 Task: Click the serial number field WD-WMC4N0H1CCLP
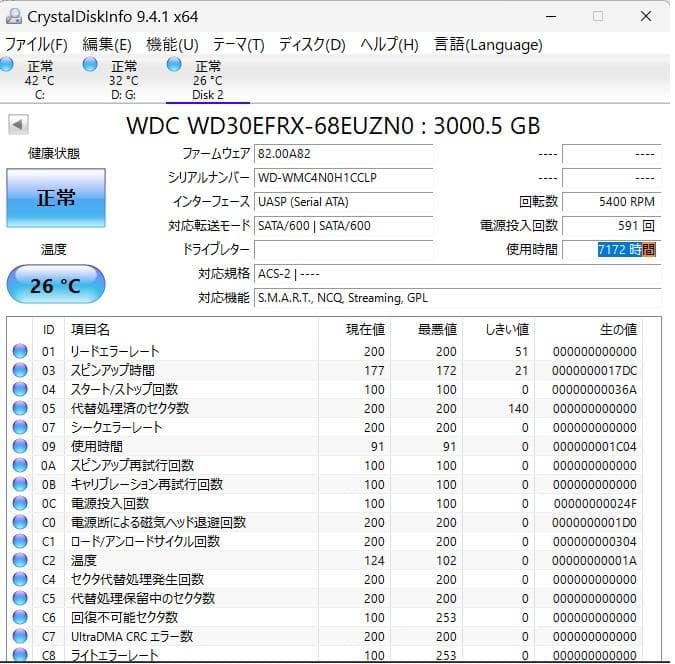pyautogui.click(x=344, y=177)
